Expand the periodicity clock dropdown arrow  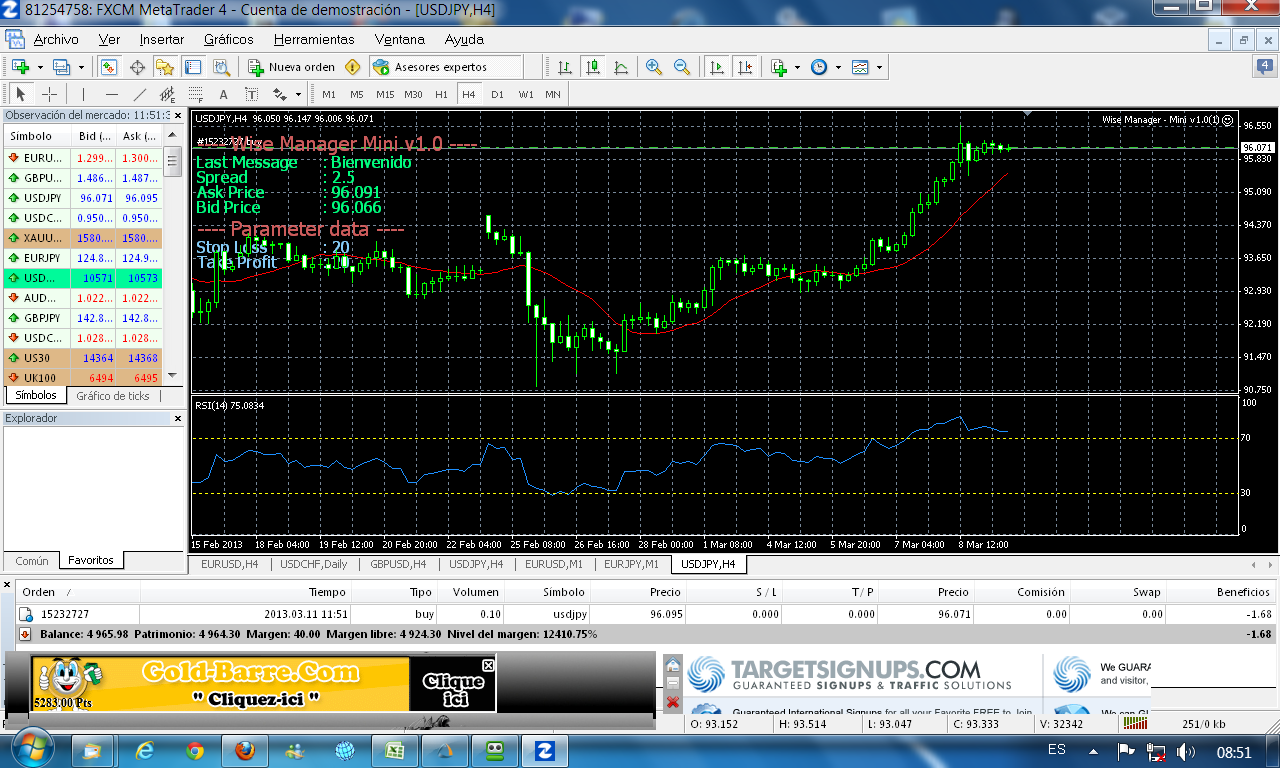pos(838,67)
